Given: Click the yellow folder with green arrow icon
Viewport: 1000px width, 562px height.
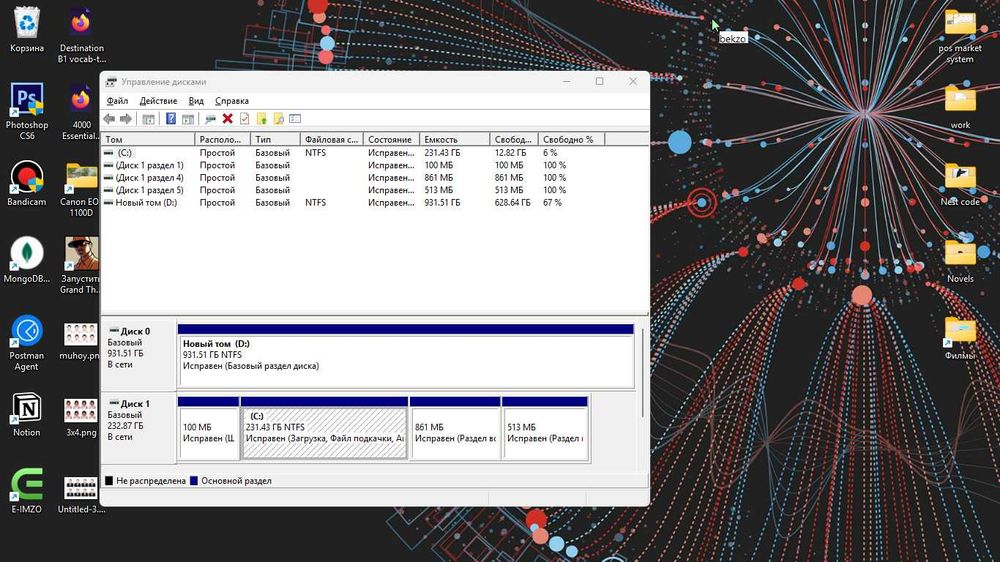Looking at the screenshot, I should pos(261,119).
